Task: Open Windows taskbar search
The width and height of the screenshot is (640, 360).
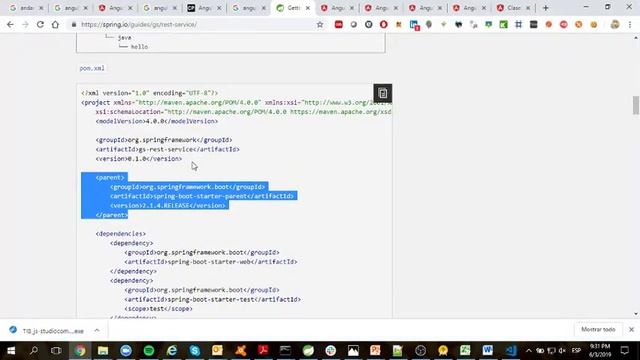Action: (34, 351)
